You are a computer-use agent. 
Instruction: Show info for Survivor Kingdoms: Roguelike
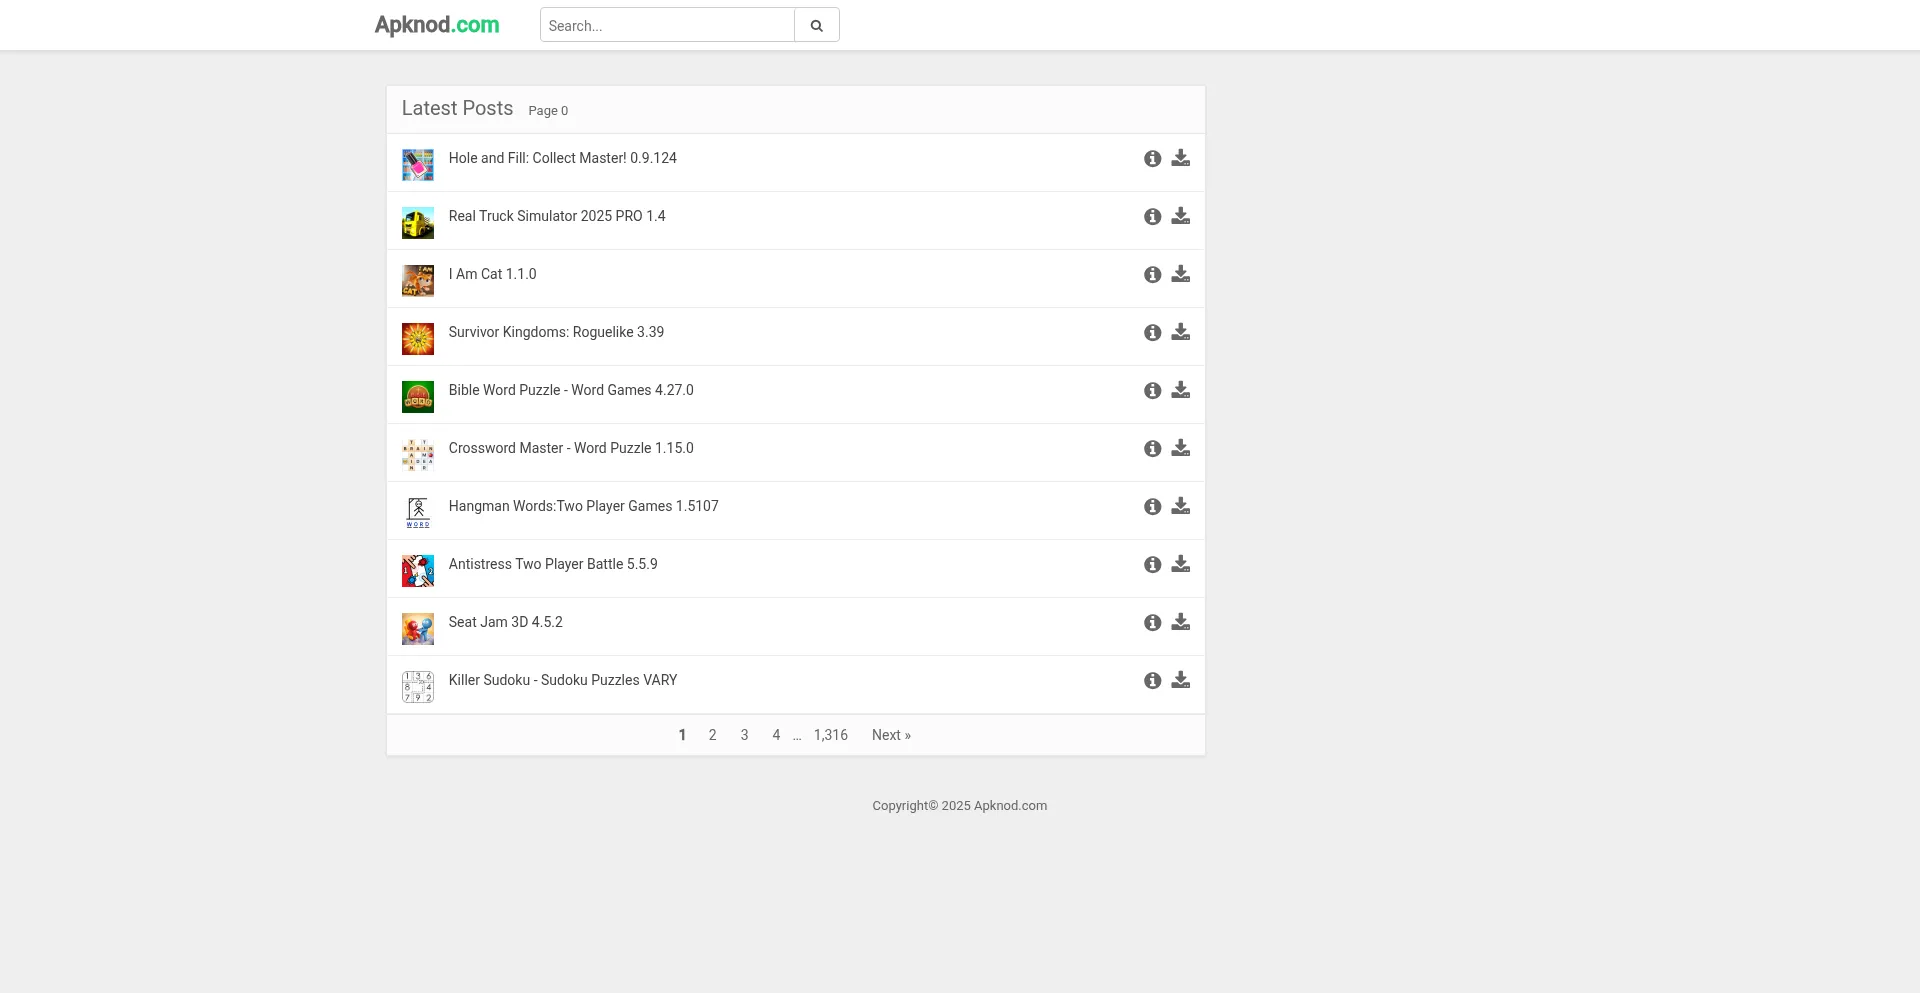point(1152,332)
